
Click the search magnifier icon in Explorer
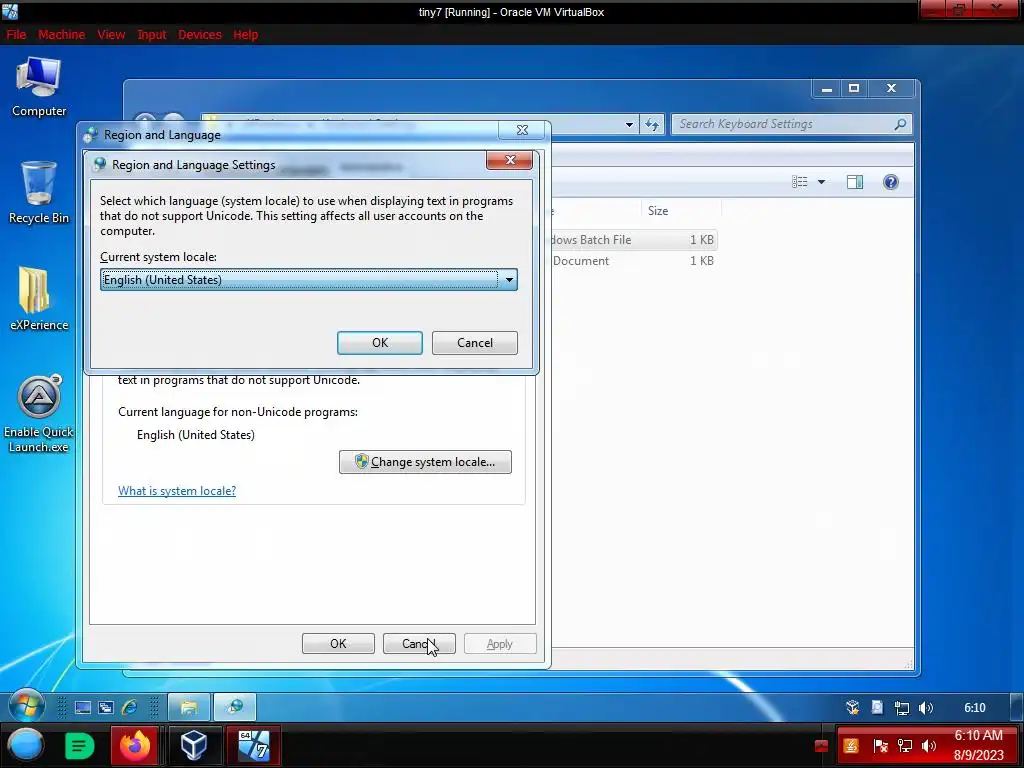click(x=901, y=124)
